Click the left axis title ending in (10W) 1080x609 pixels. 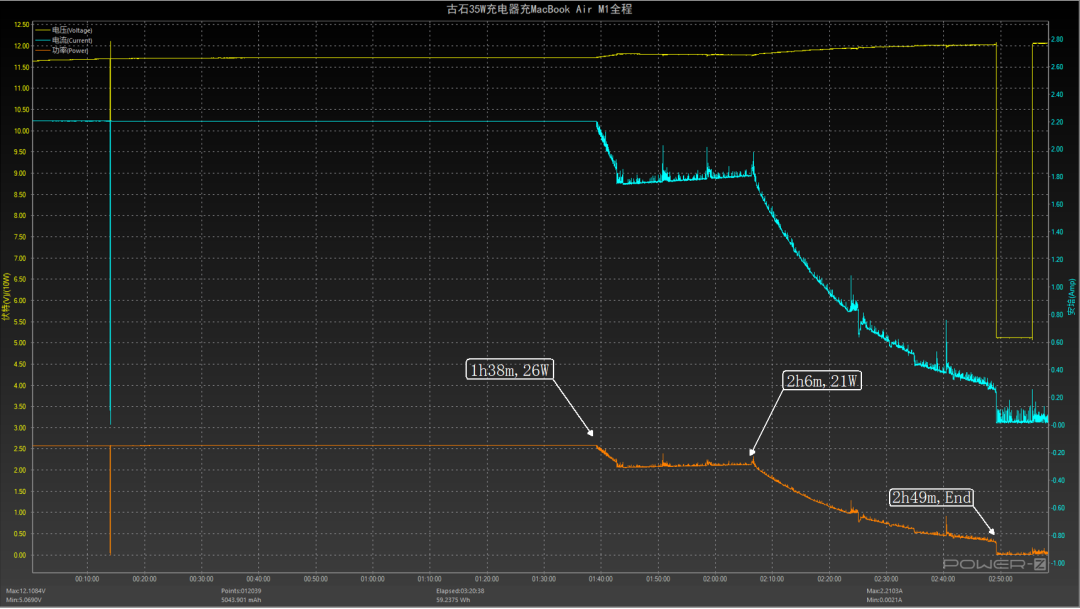pyautogui.click(x=6, y=296)
